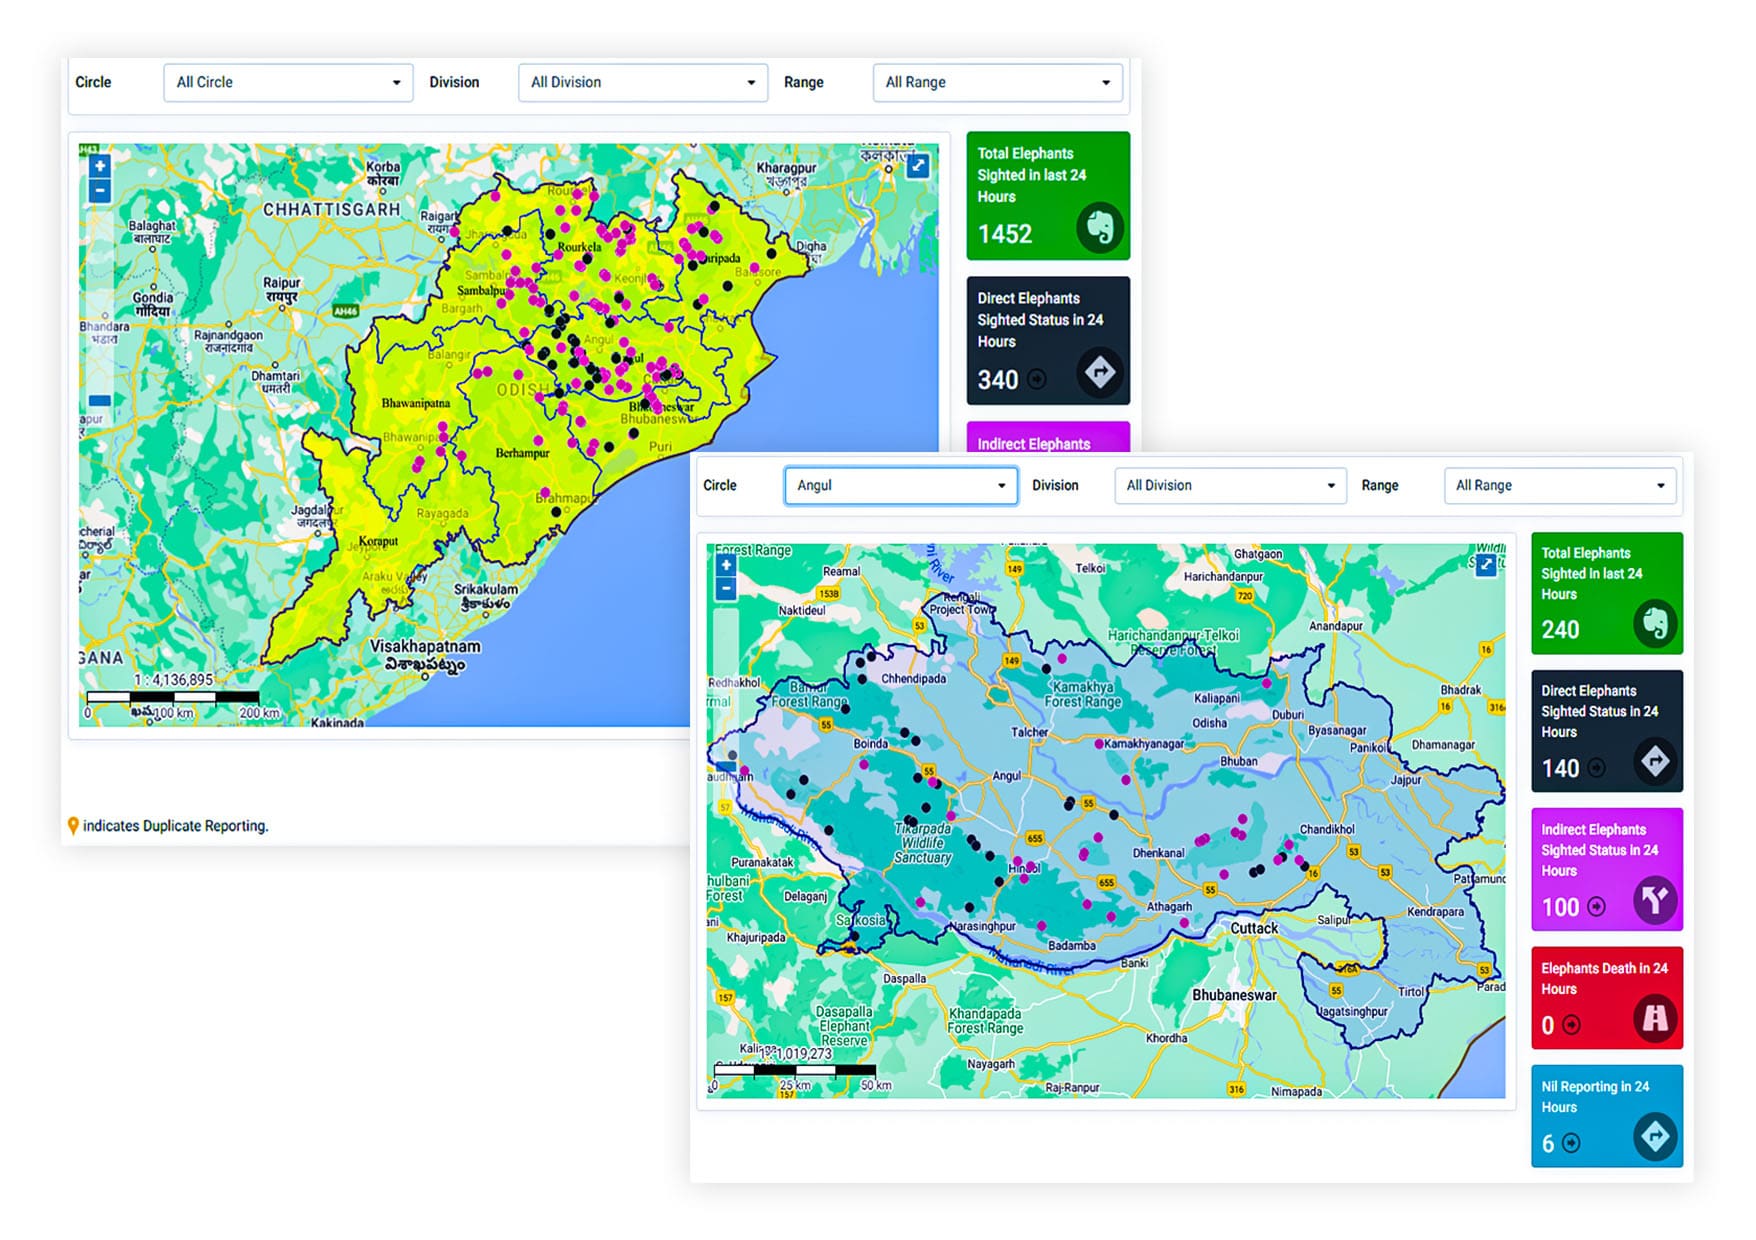Image resolution: width=1756 pixels, height=1240 pixels.
Task: Click the red Elephants Death card
Action: (1606, 997)
